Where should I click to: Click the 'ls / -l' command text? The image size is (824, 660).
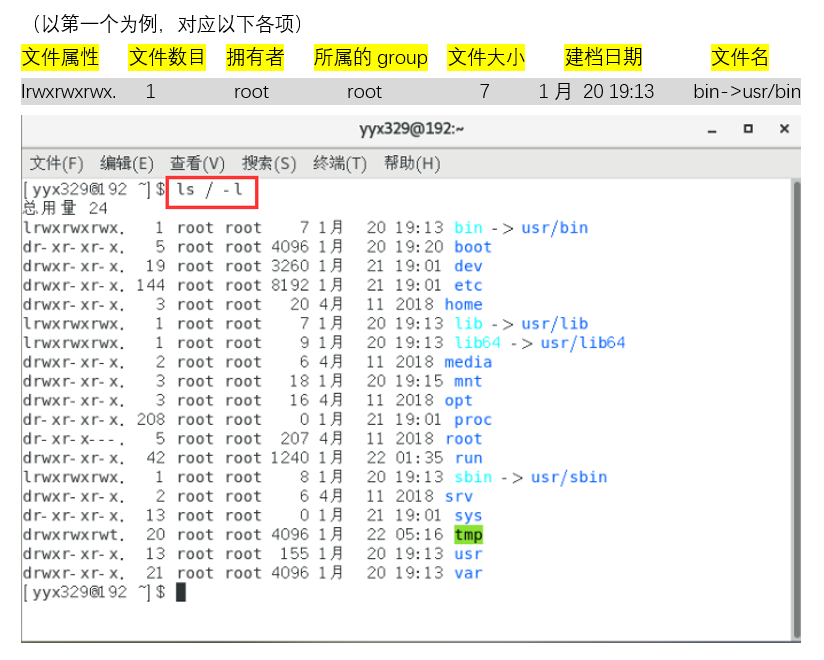209,190
